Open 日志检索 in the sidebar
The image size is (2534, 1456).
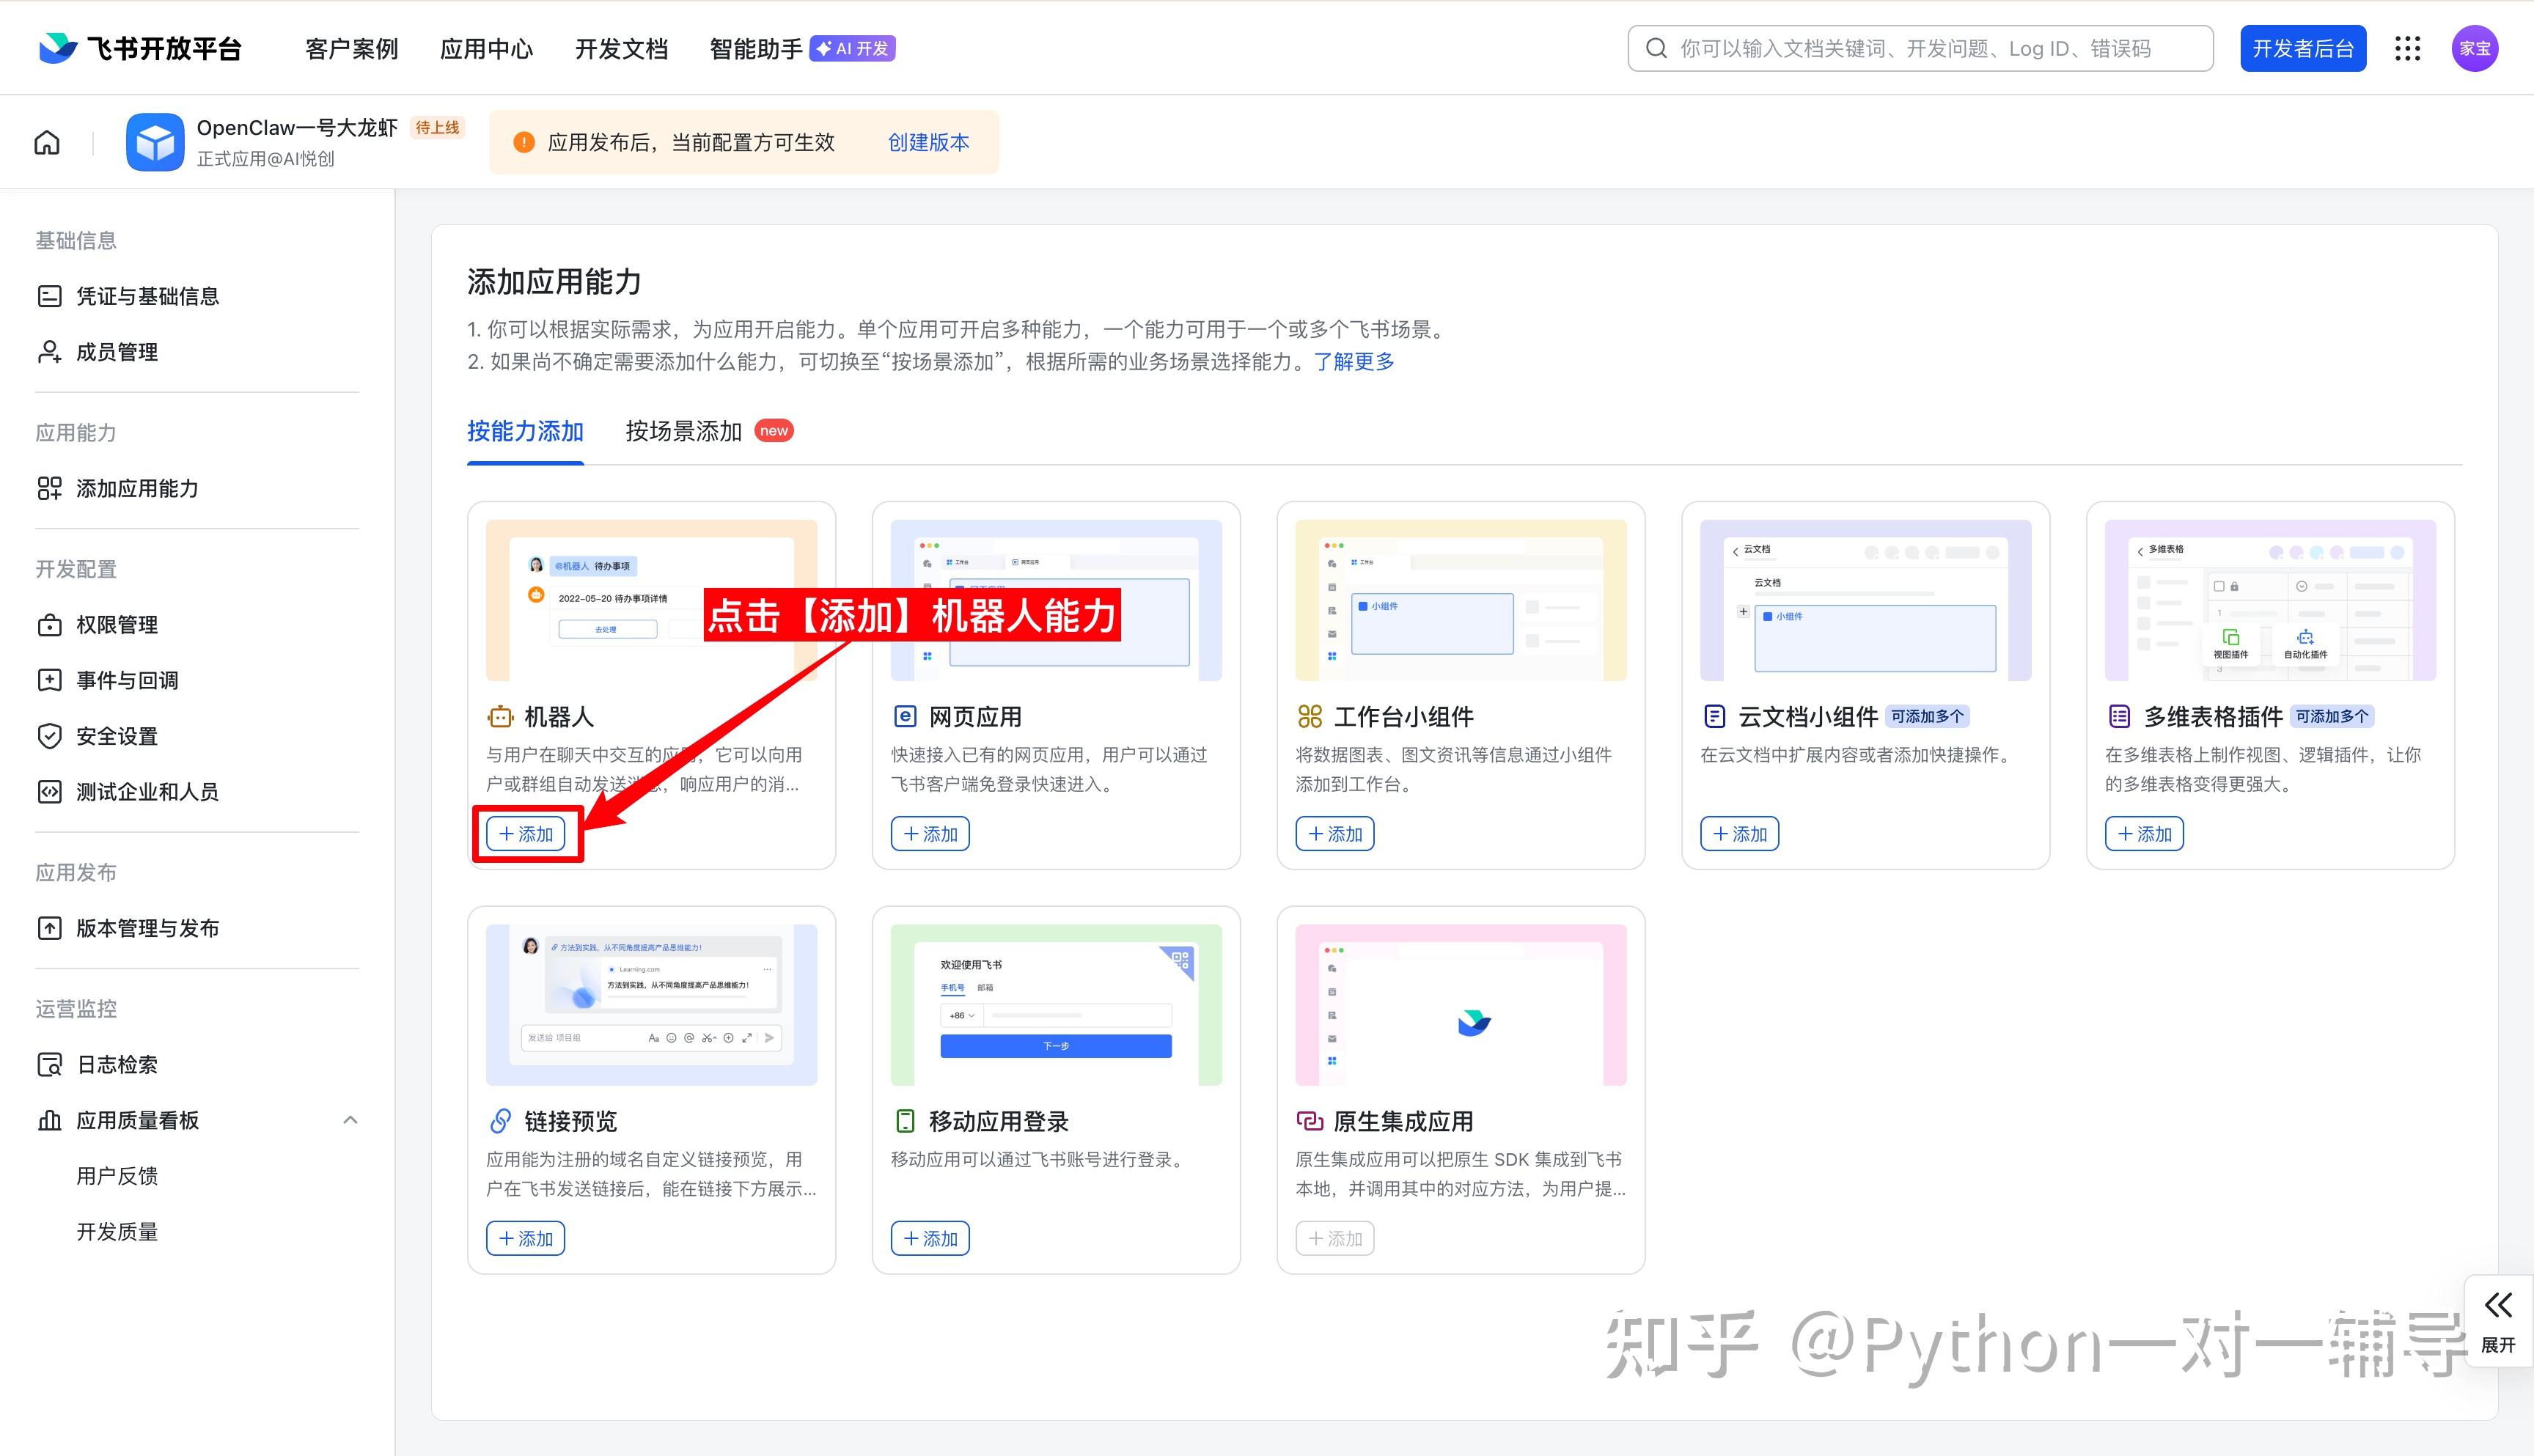point(117,1064)
